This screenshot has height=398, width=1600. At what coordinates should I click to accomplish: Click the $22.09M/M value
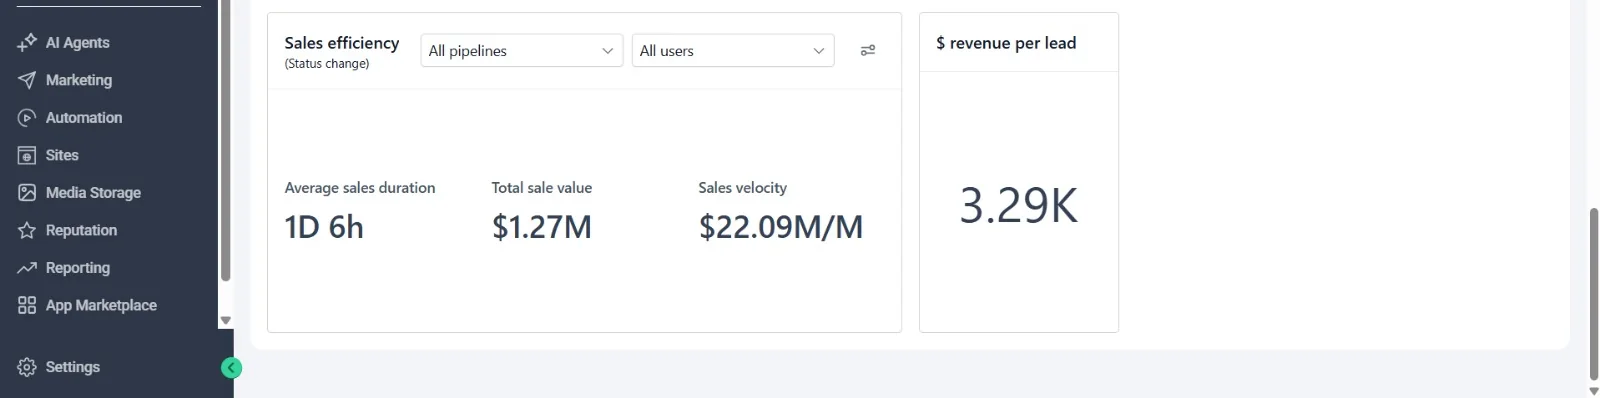pyautogui.click(x=781, y=227)
